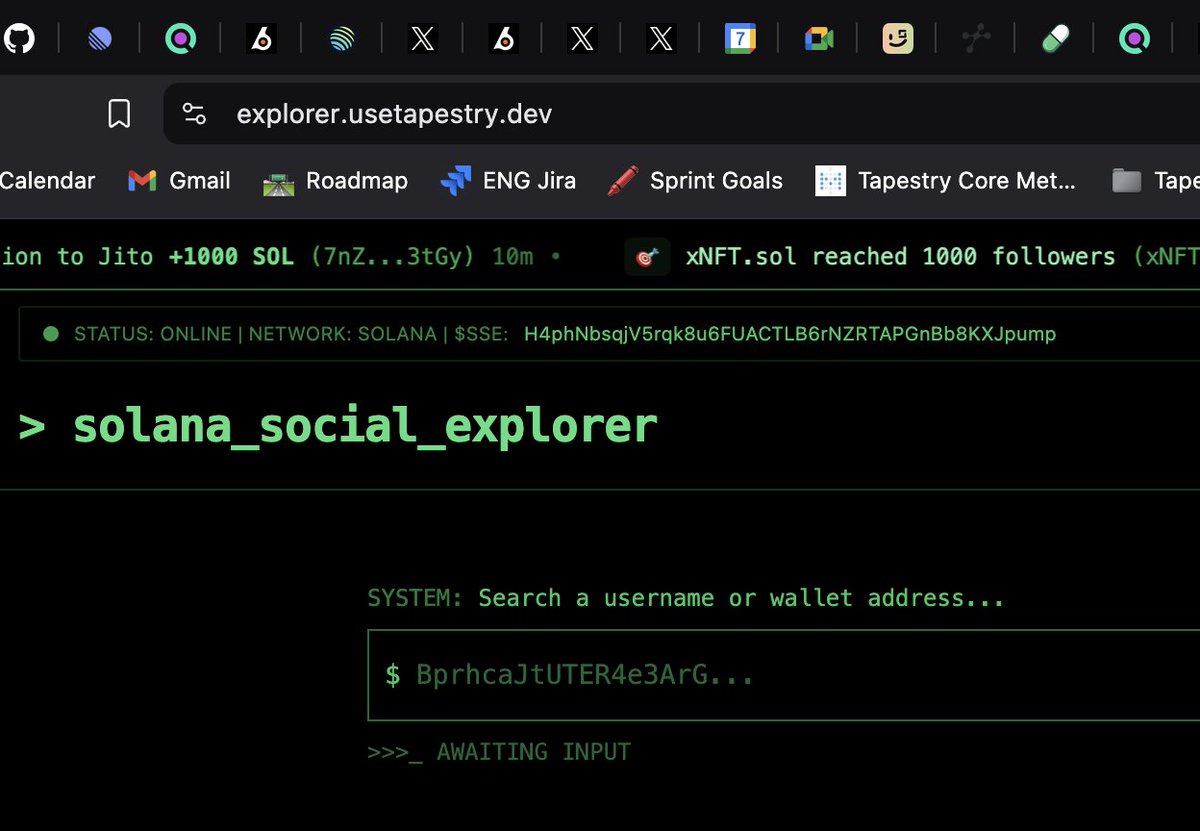The height and width of the screenshot is (831, 1200).
Task: Click the dartboard icon beside xNFT.sol news
Action: click(646, 257)
